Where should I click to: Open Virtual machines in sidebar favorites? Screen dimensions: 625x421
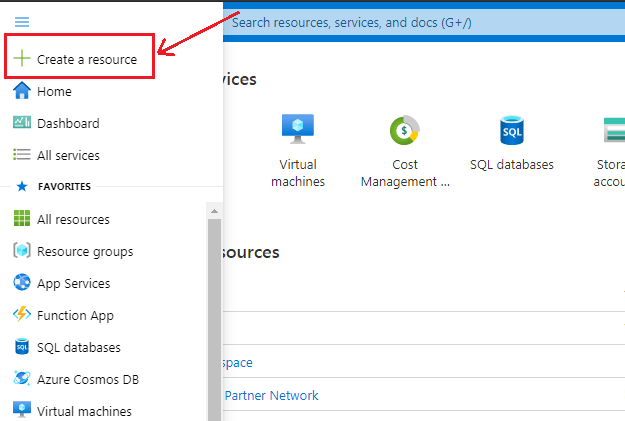85,411
